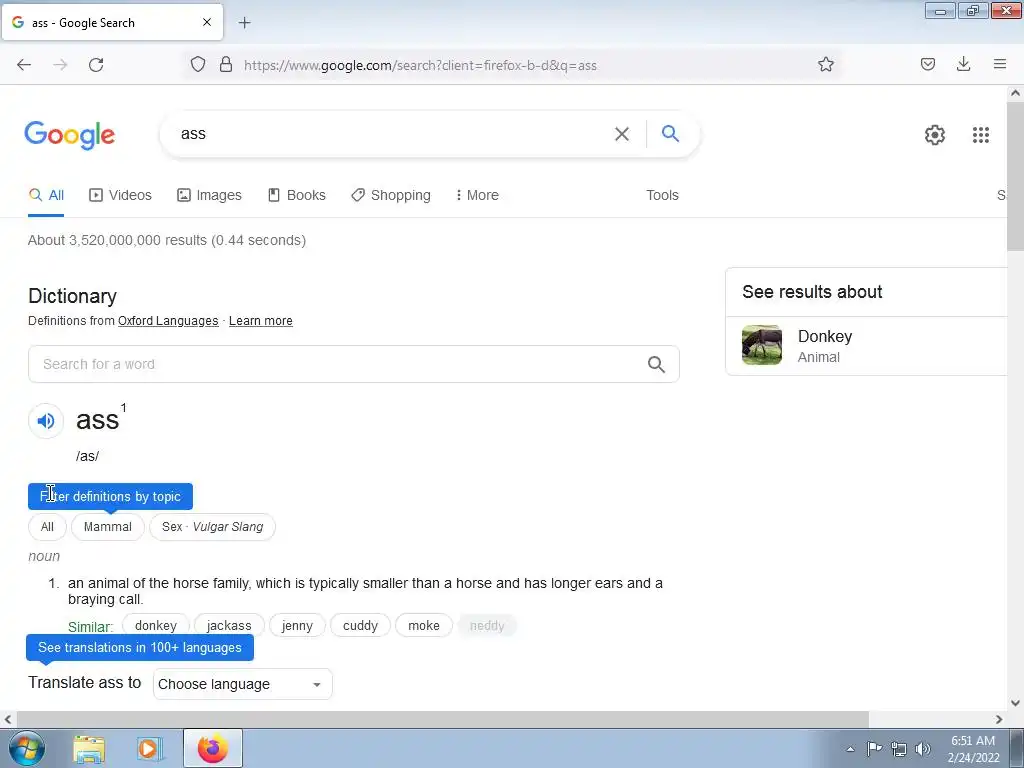This screenshot has width=1024, height=768.
Task: Open the Firefox downloads panel
Action: (963, 64)
